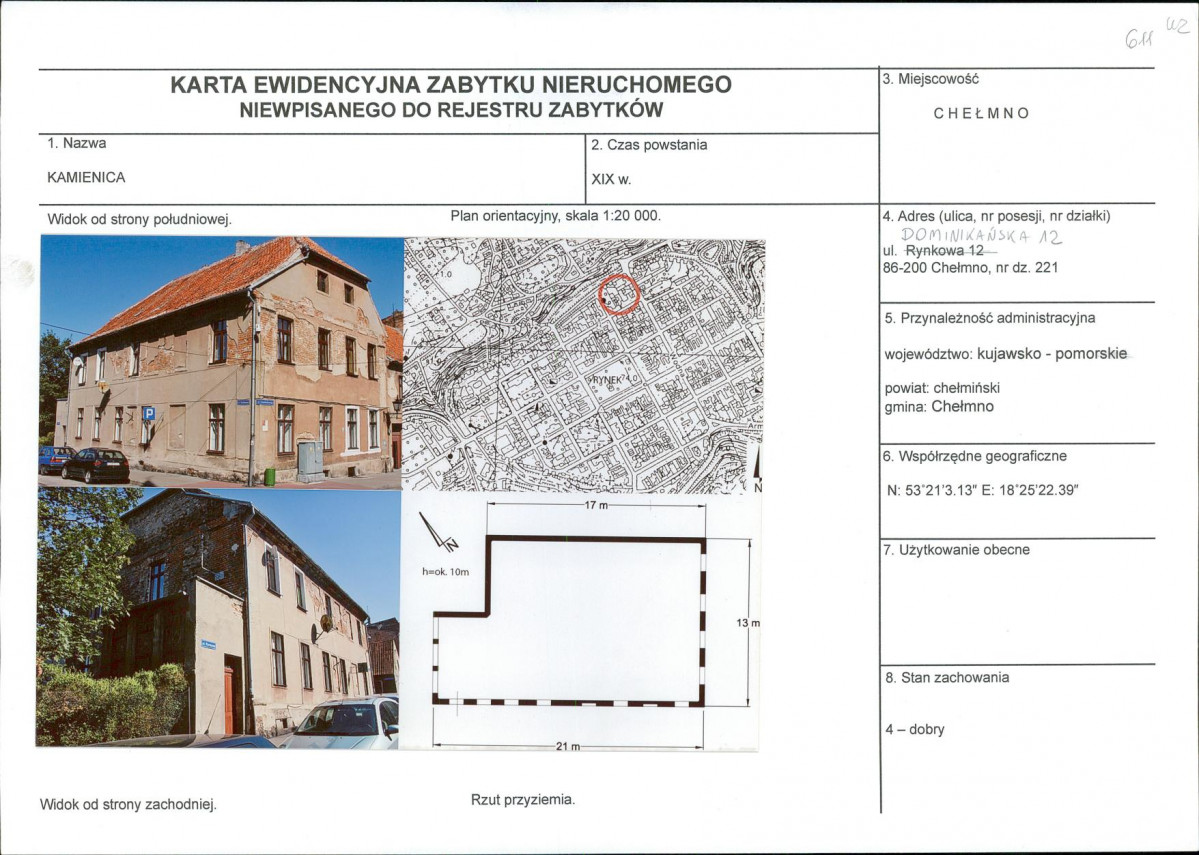The width and height of the screenshot is (1199, 855).
Task: Select '8. Stan zachowania' label
Action: (x=947, y=678)
